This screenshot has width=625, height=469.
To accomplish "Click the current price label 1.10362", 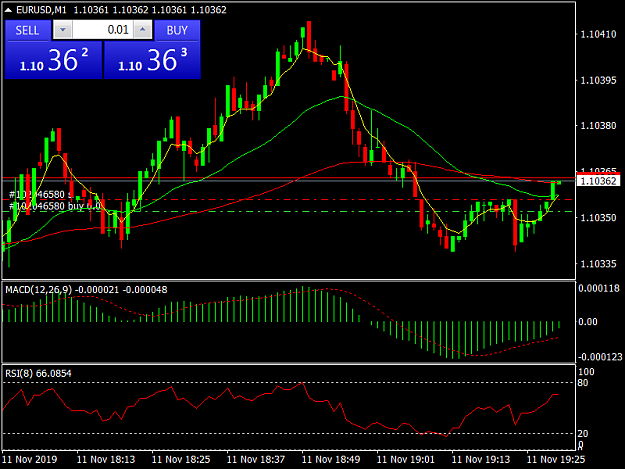I will 598,181.
